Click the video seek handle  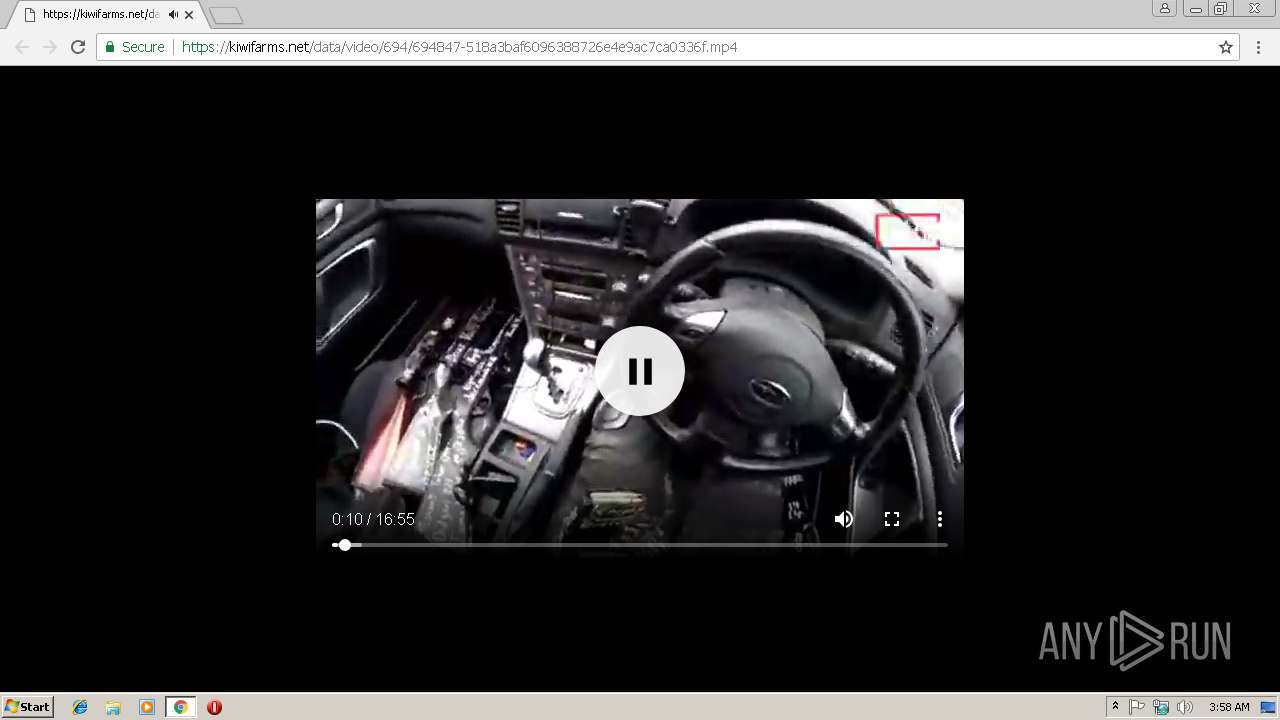345,545
